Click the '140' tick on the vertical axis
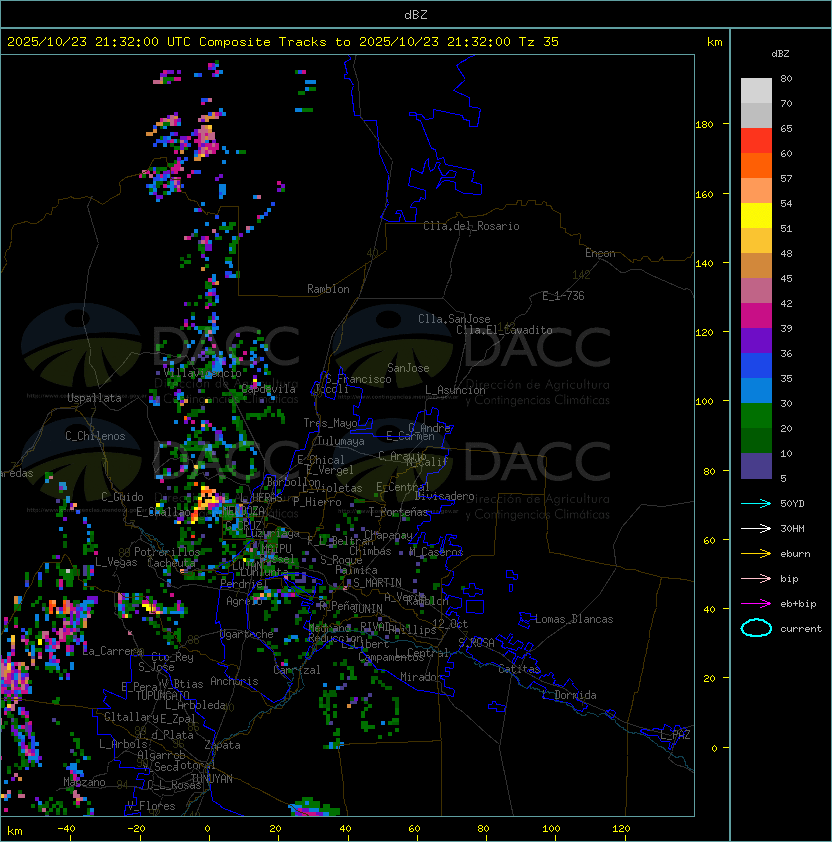The image size is (832, 842). (x=704, y=263)
